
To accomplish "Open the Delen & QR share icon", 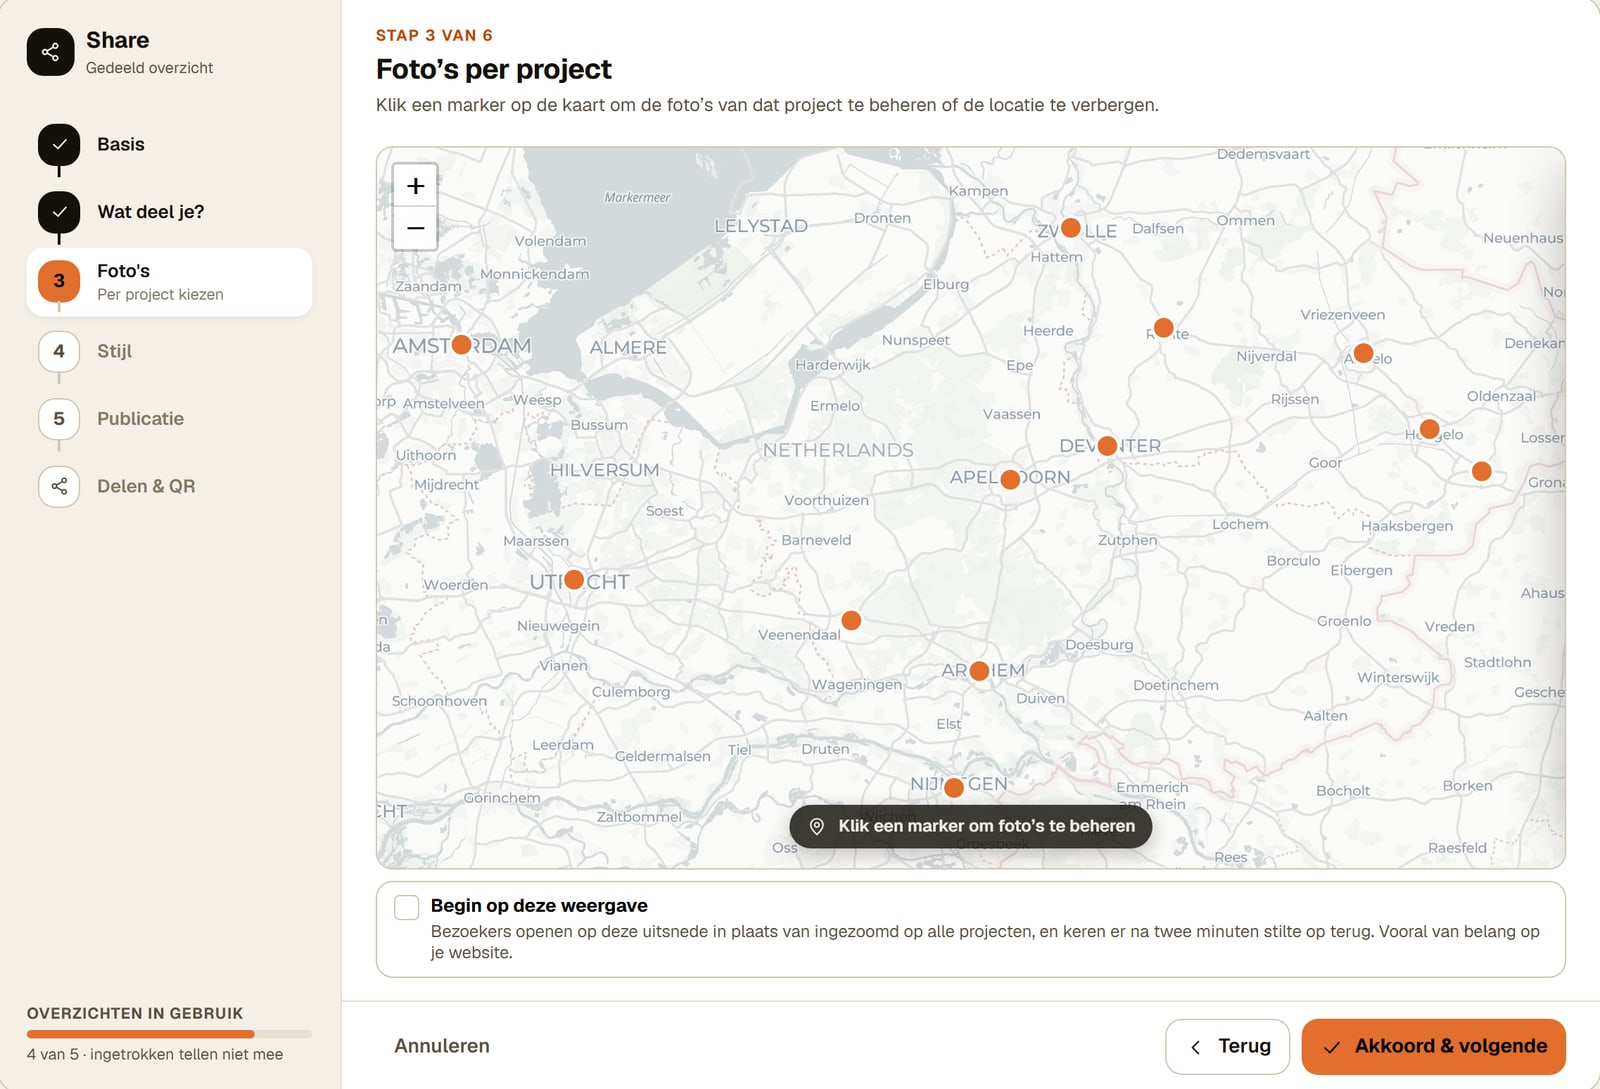I will pos(59,486).
